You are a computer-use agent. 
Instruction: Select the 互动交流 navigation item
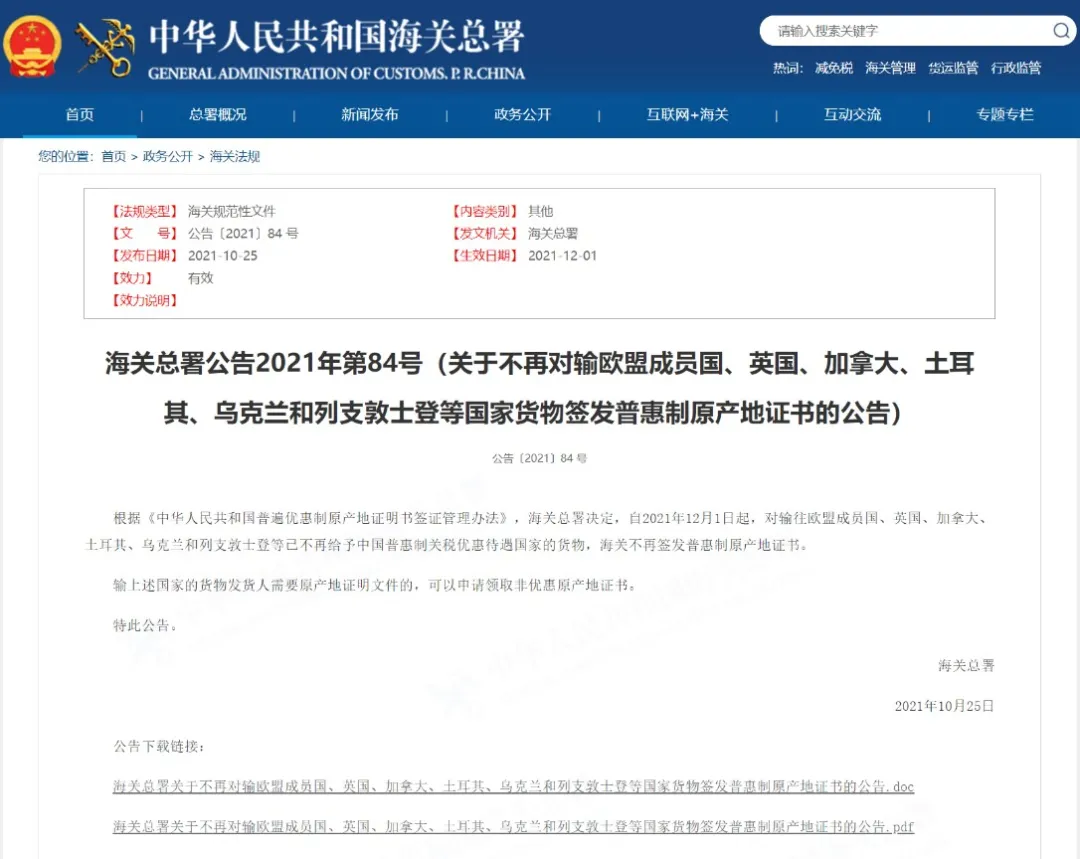click(853, 114)
